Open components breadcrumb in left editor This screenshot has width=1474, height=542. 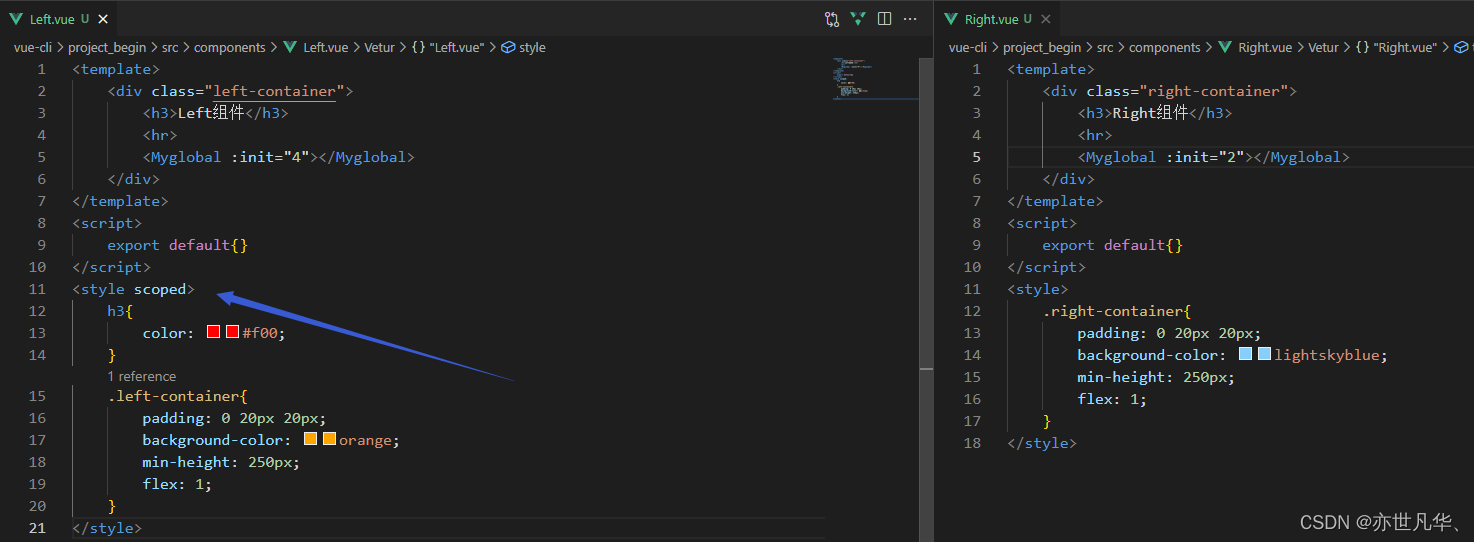[230, 47]
